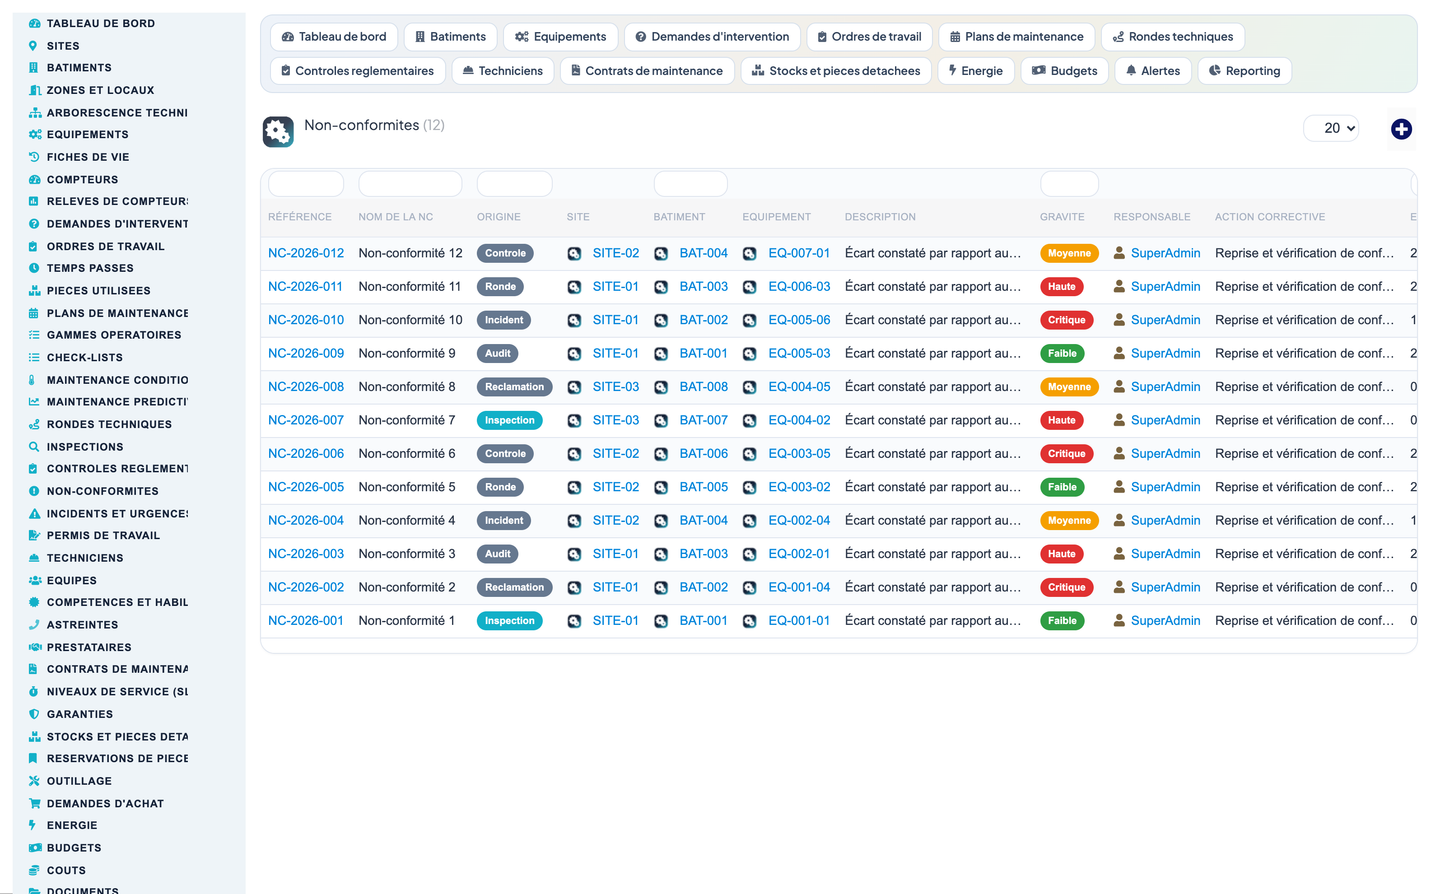Click the blue plus add icon

click(1401, 129)
